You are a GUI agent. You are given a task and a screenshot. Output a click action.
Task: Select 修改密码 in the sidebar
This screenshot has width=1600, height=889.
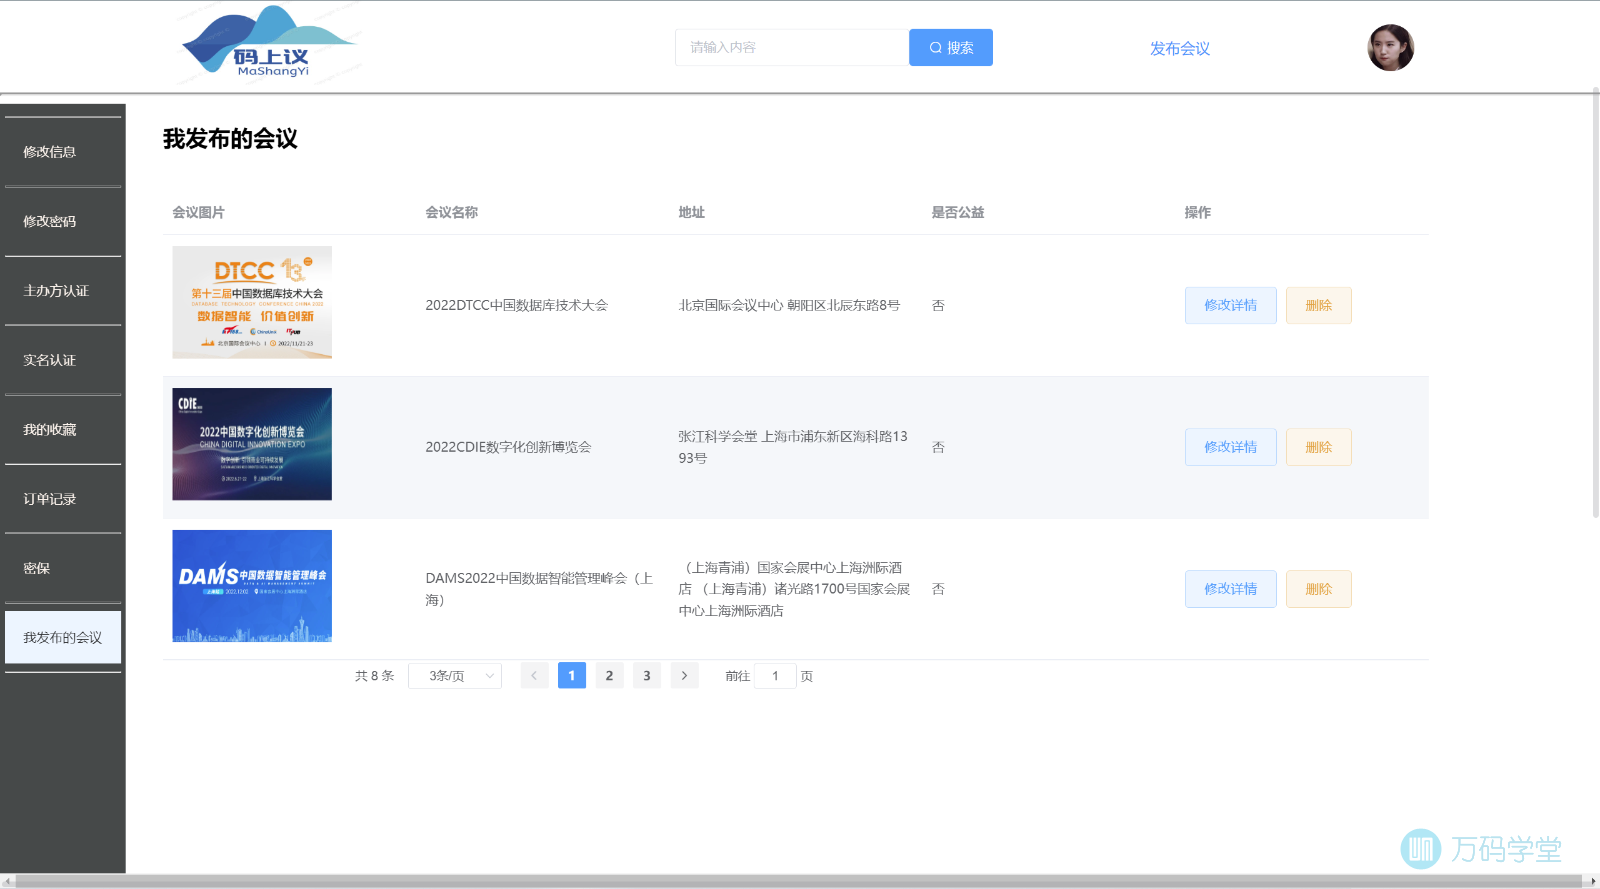pyautogui.click(x=63, y=221)
